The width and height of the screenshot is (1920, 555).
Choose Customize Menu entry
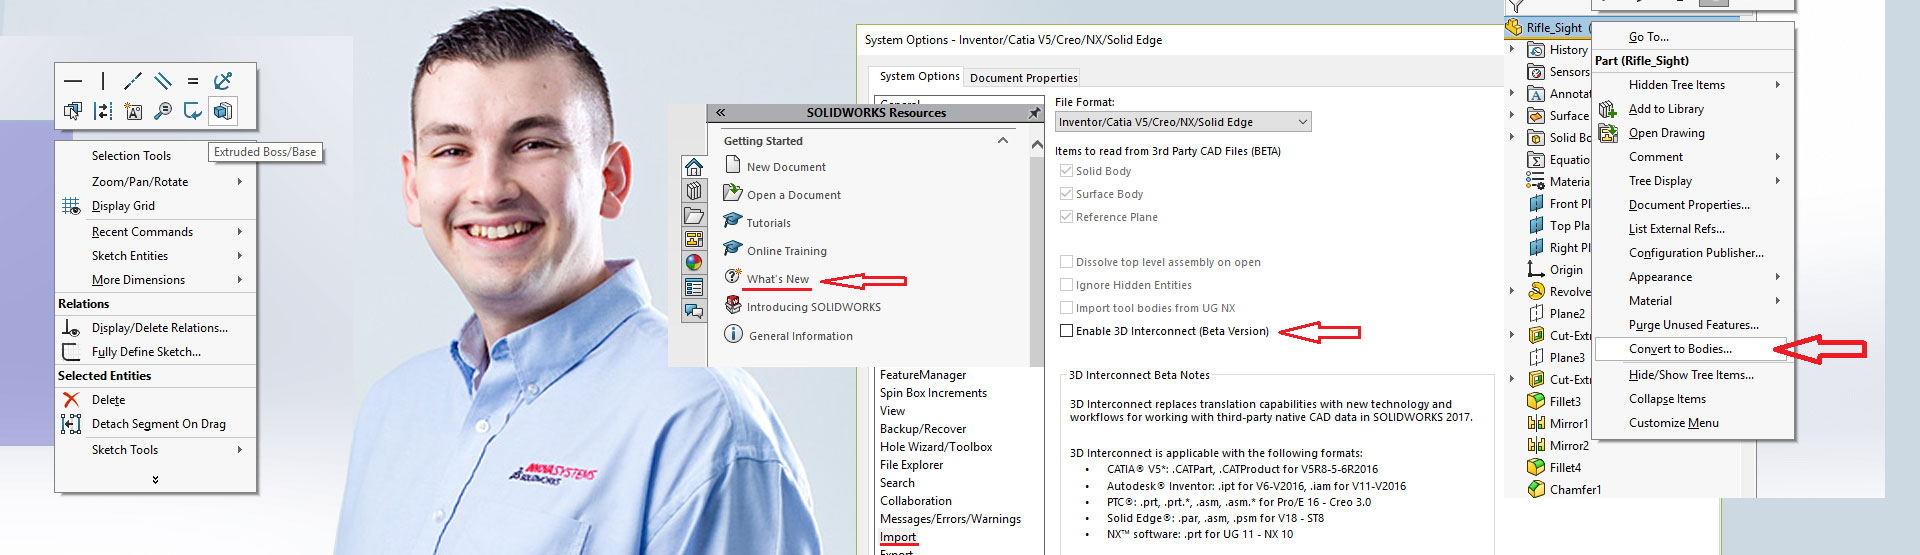click(x=1674, y=423)
